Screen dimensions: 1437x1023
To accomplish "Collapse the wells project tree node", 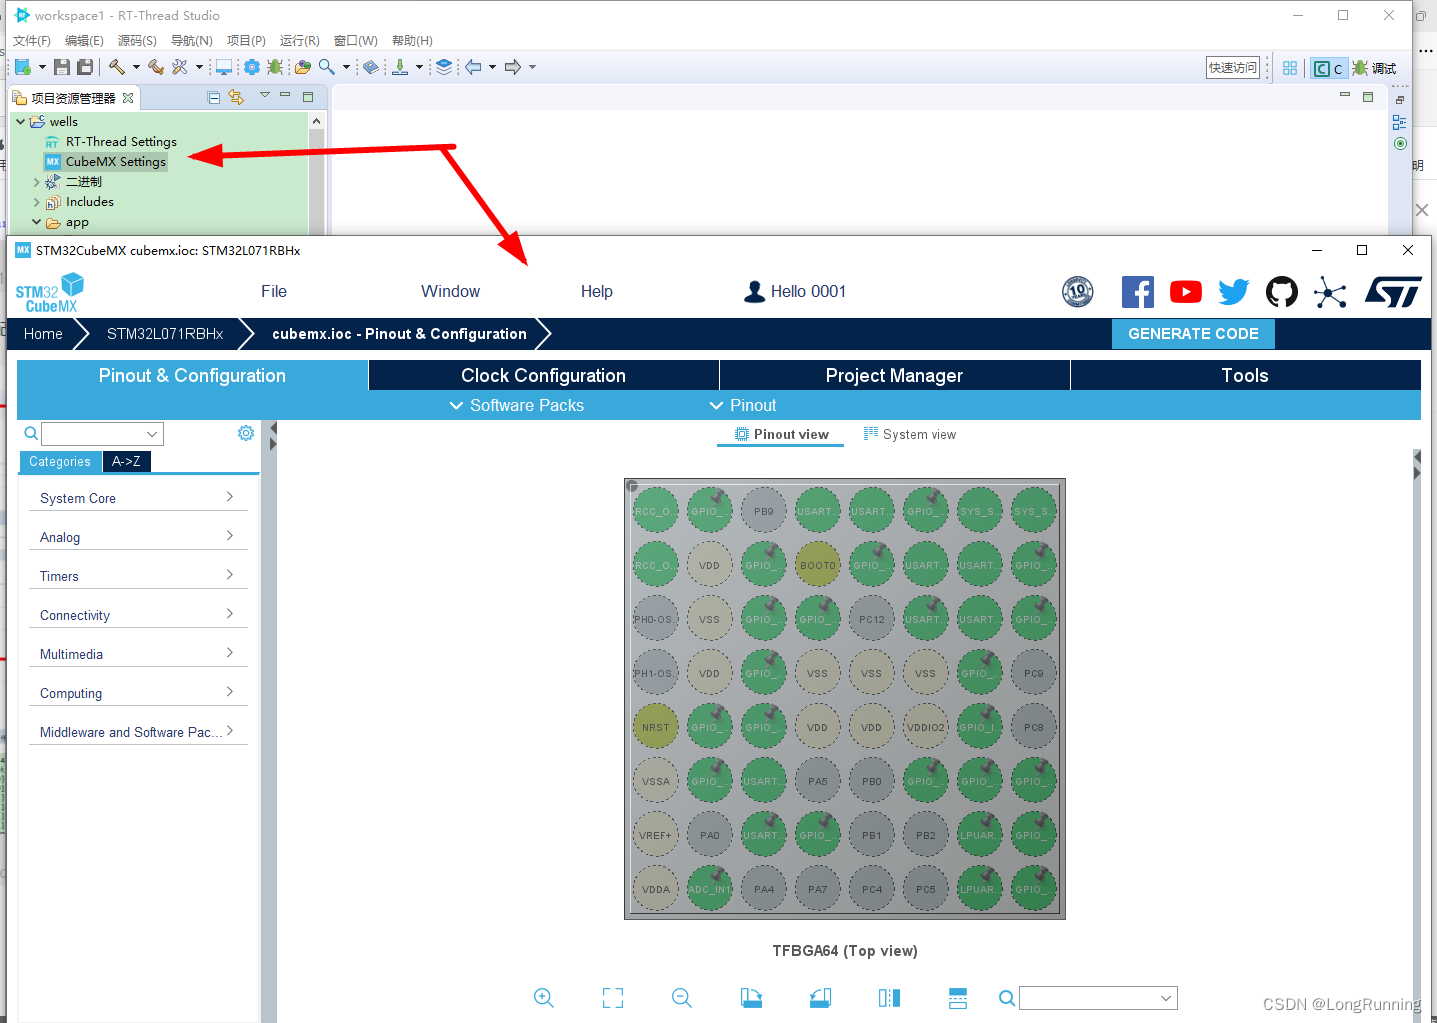I will [x=21, y=121].
